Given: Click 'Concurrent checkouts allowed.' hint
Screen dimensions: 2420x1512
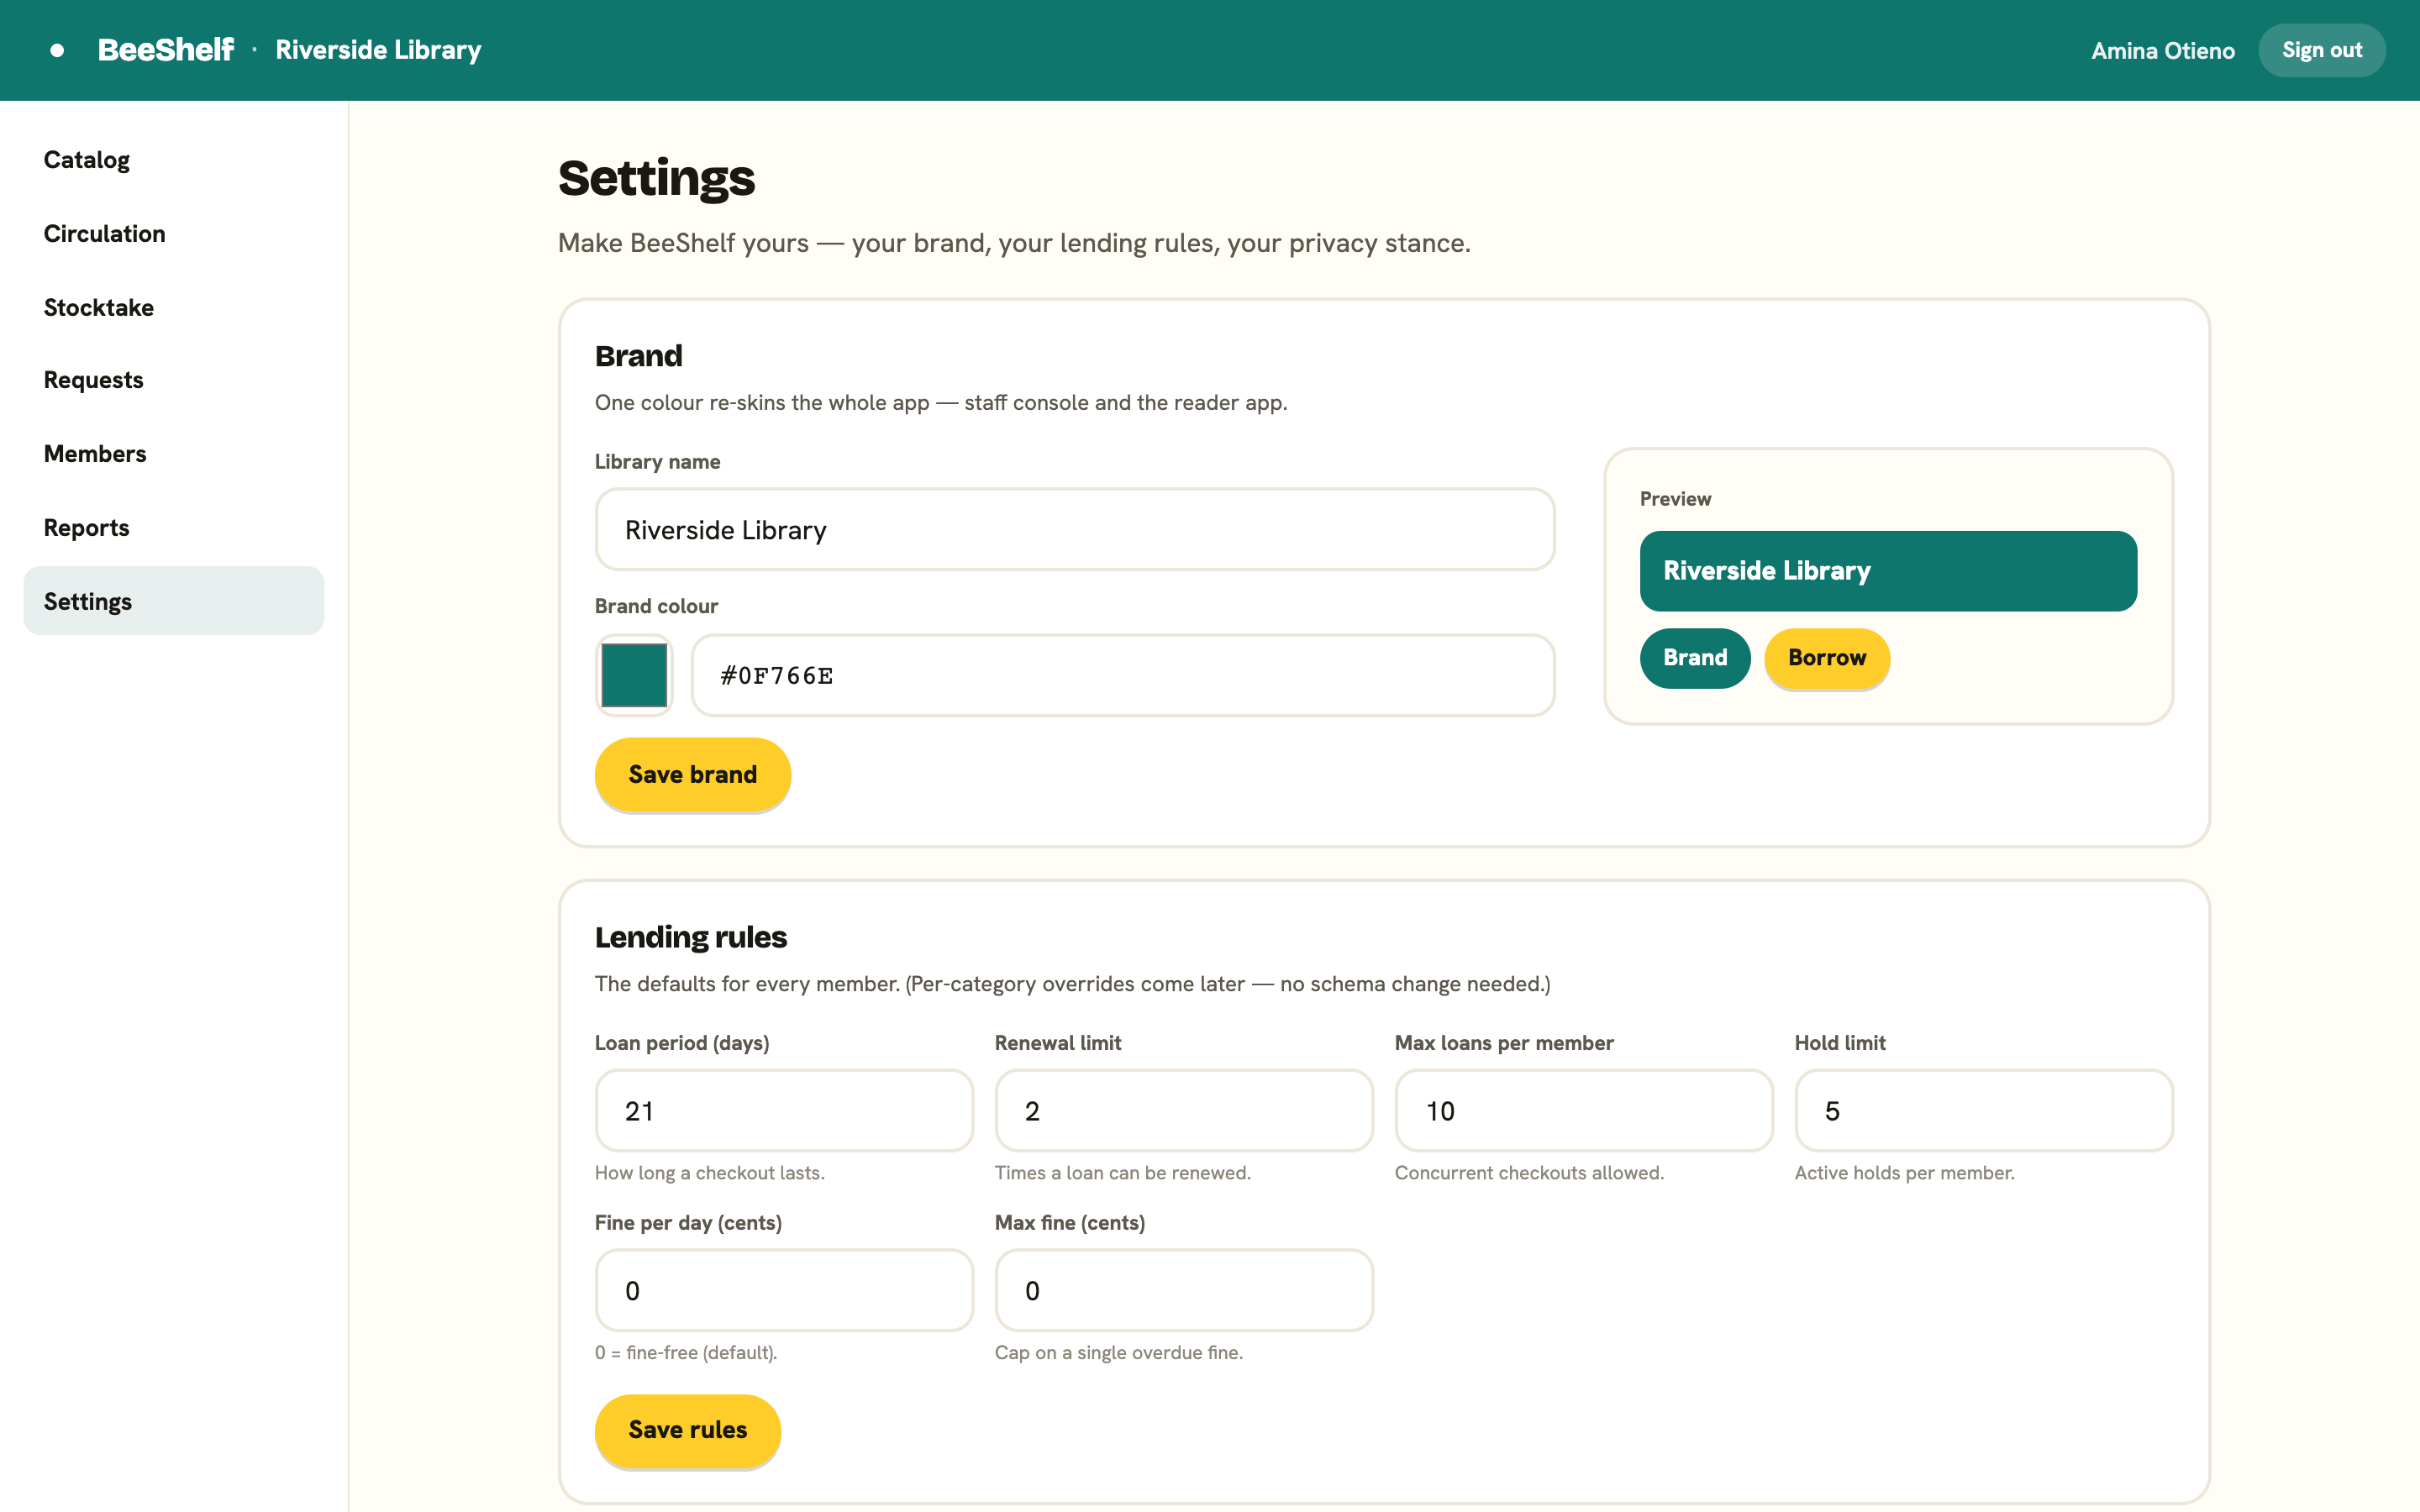Looking at the screenshot, I should click(x=1529, y=1173).
